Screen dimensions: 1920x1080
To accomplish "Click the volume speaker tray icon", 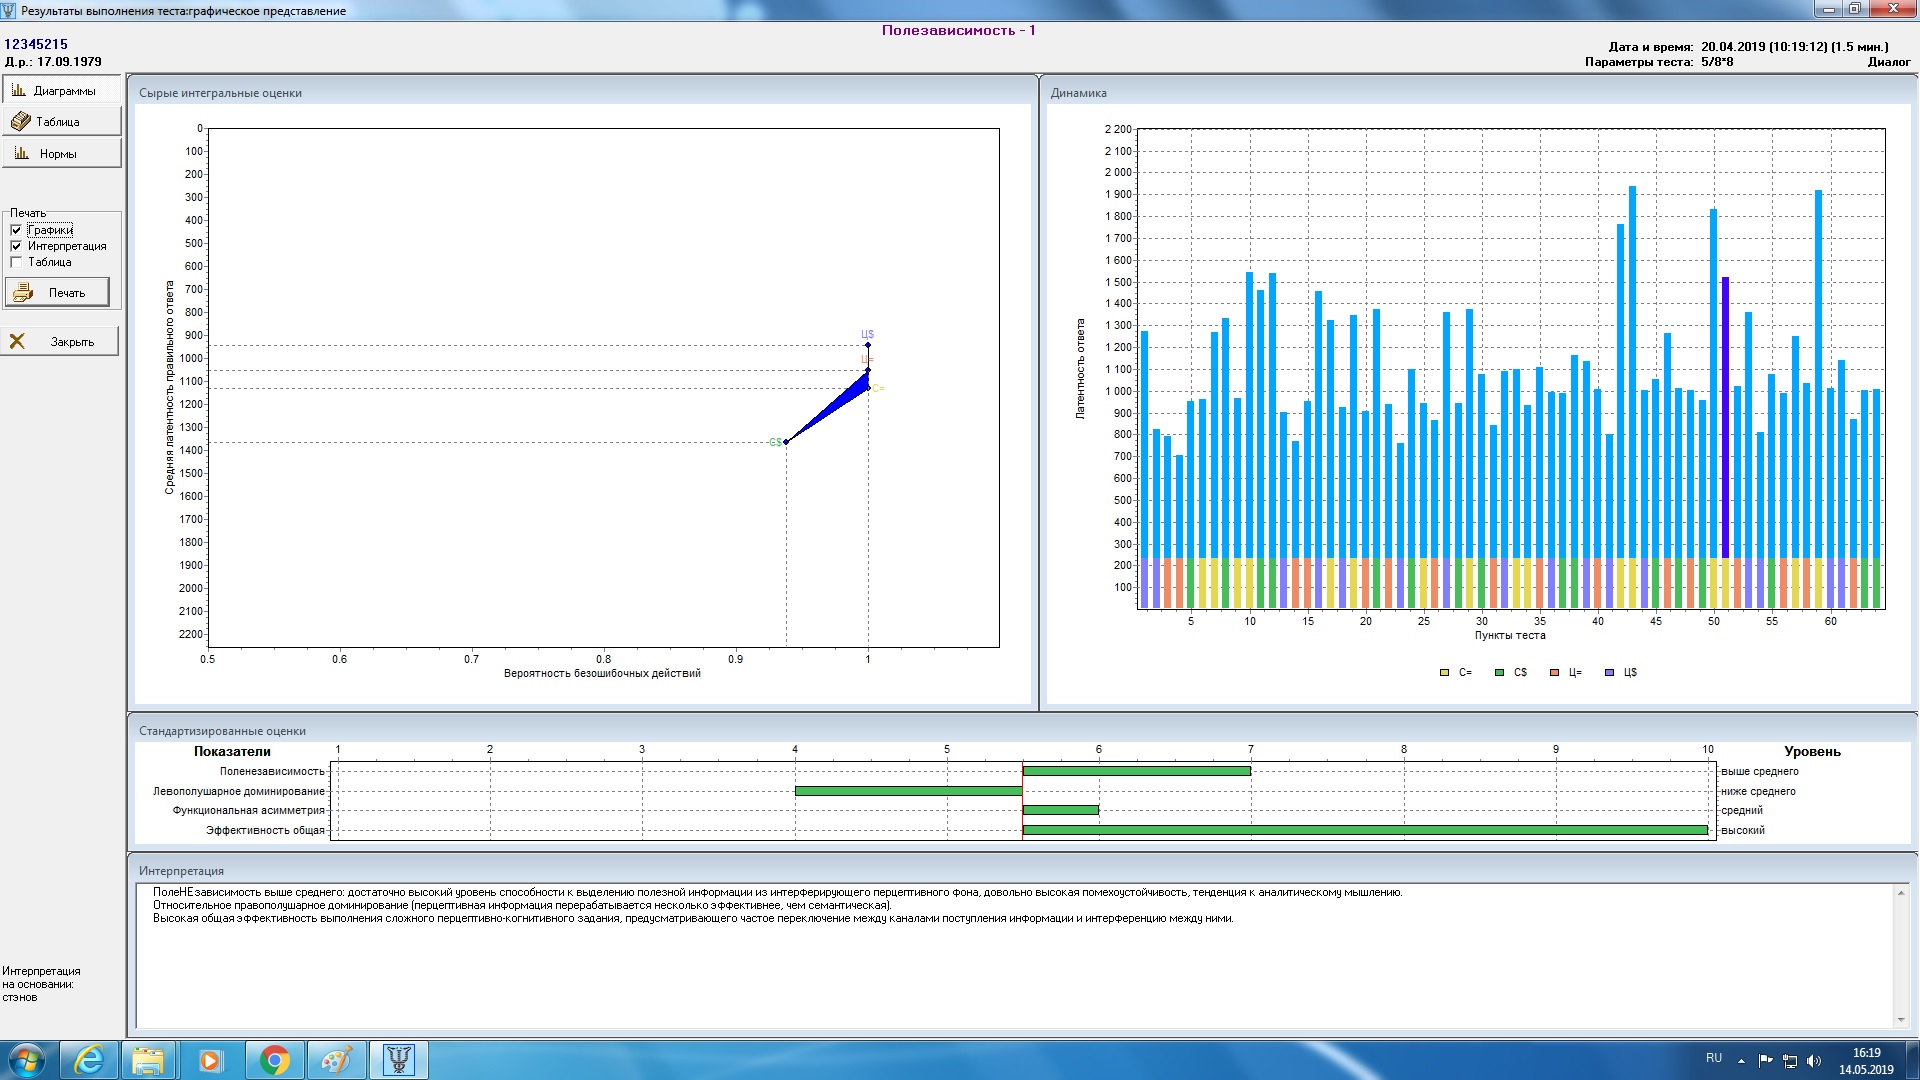I will [1814, 1061].
